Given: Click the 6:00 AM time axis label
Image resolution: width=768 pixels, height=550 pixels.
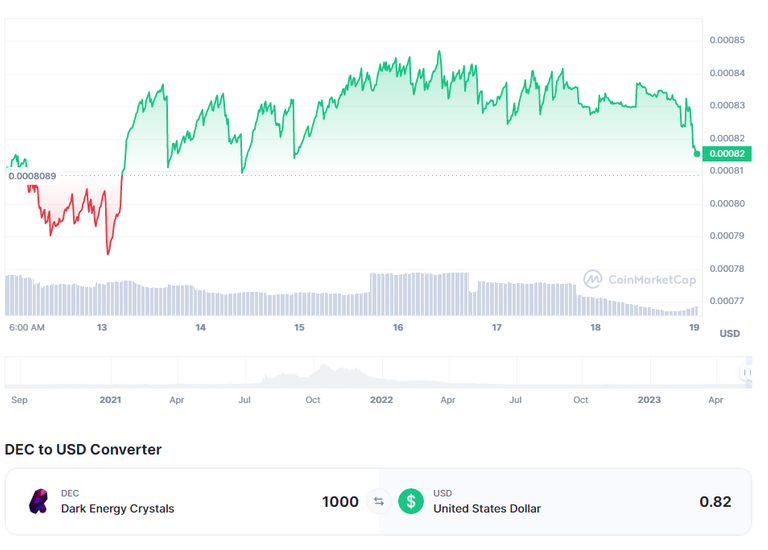Looking at the screenshot, I should pos(27,328).
